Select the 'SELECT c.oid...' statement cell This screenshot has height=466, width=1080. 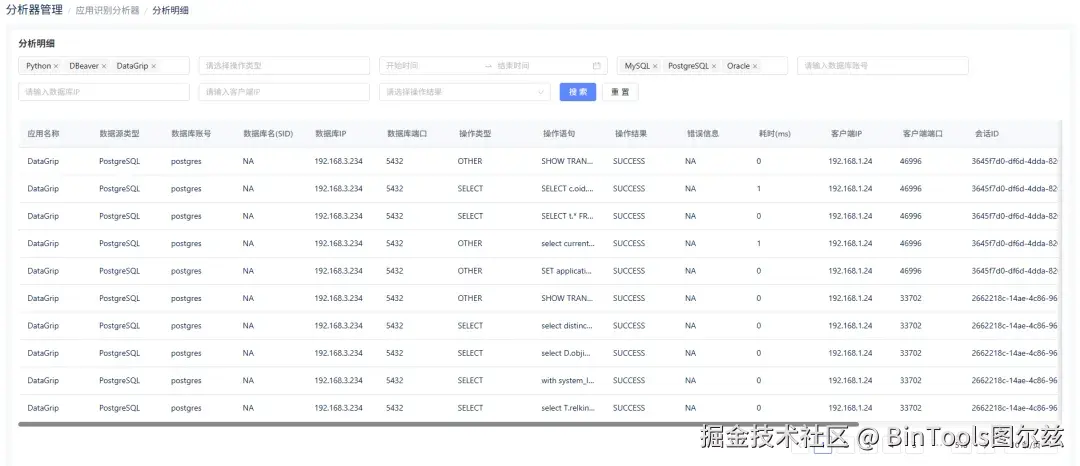[568, 189]
